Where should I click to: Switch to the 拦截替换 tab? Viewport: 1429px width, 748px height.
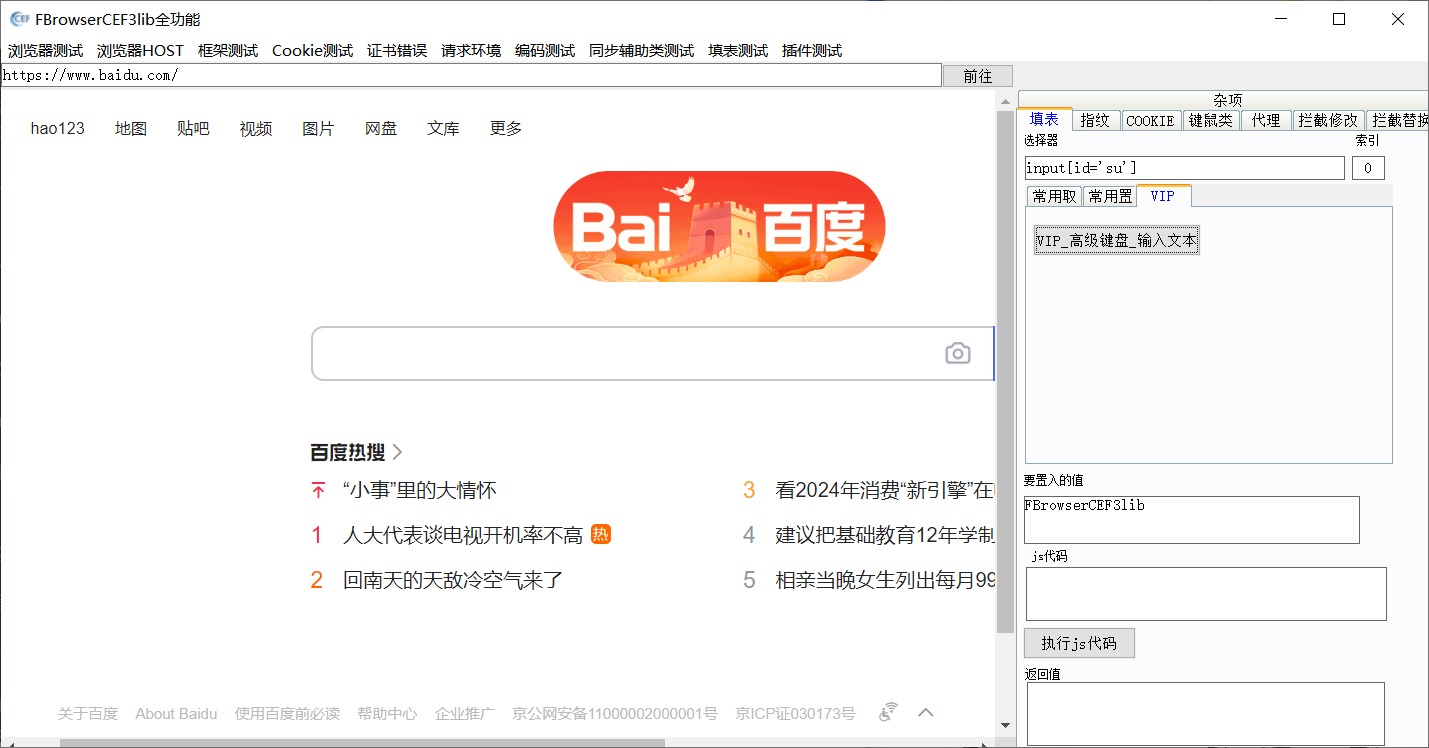pos(1397,120)
